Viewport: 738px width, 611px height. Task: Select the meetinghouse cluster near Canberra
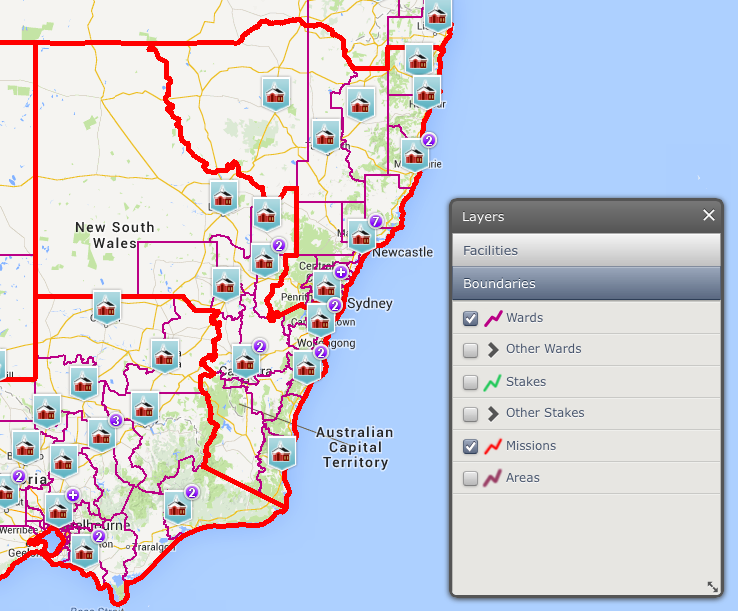[246, 361]
